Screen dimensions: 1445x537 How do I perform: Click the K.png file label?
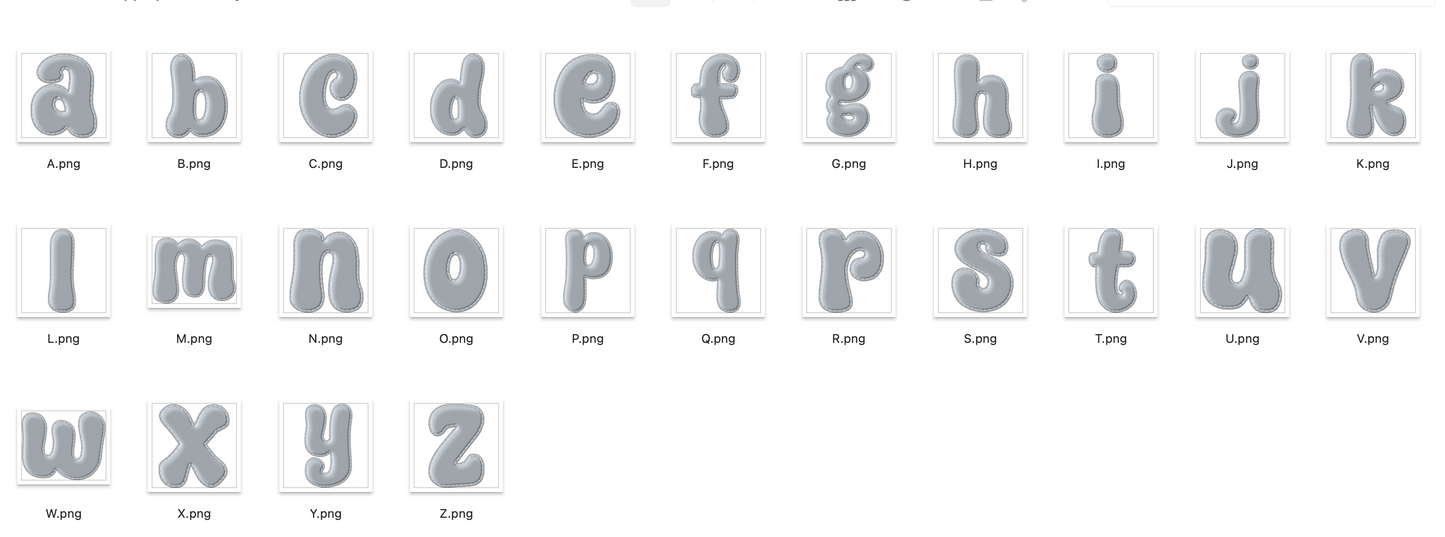click(1373, 164)
